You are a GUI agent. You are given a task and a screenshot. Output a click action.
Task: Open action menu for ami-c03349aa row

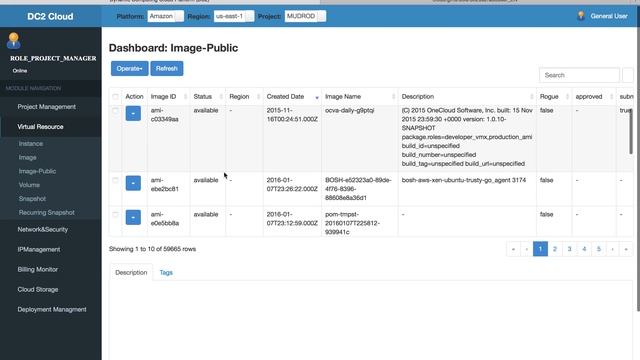133,113
